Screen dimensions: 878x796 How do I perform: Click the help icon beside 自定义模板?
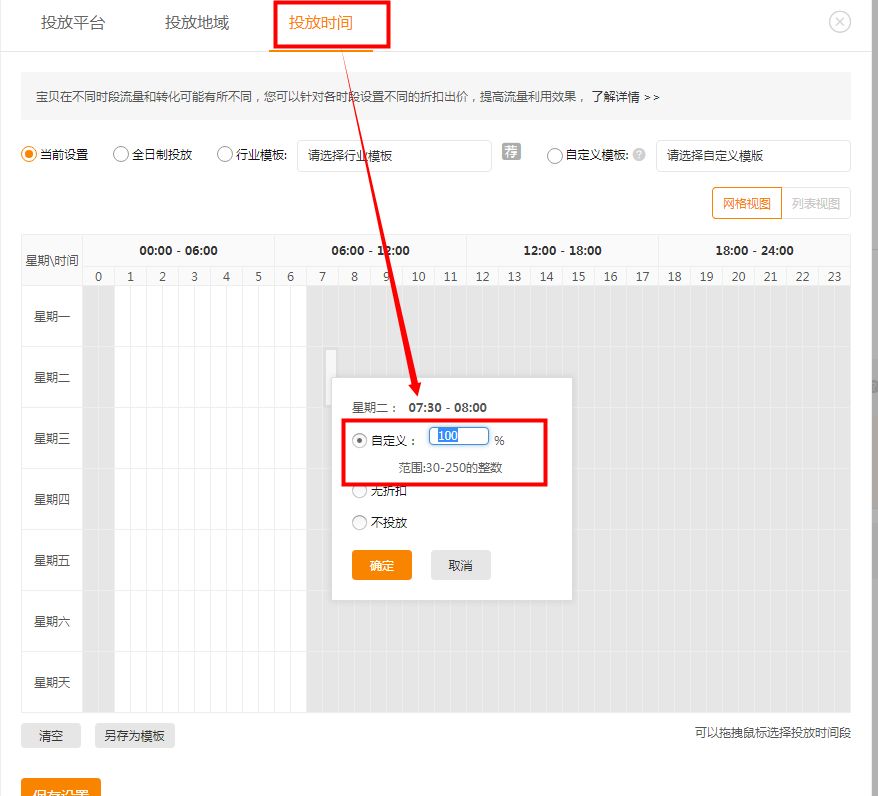[x=639, y=155]
